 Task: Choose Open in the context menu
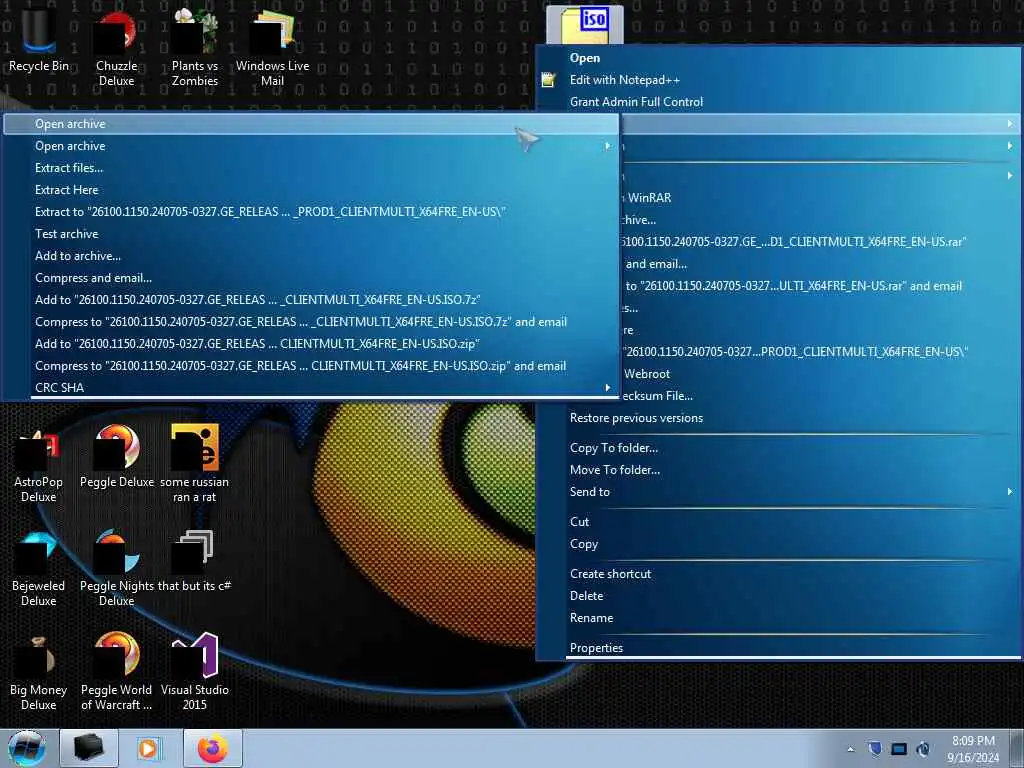tap(778, 57)
